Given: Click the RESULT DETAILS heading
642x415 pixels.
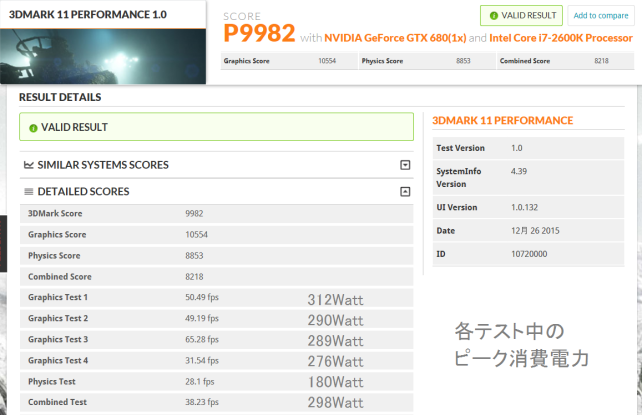Looking at the screenshot, I should (60, 97).
